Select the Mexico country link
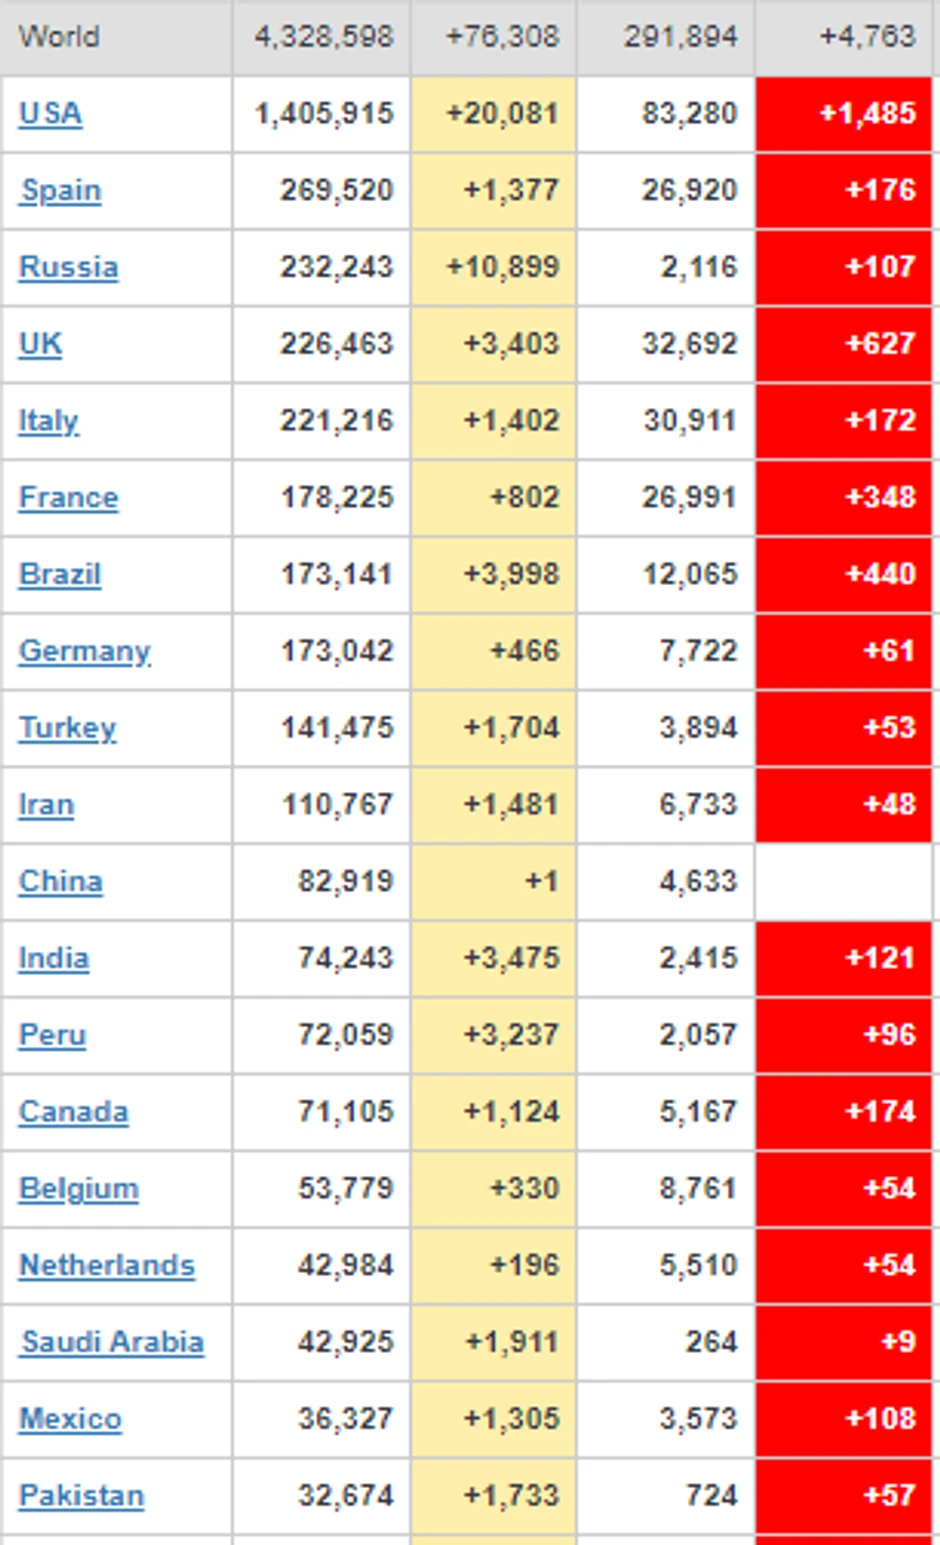The height and width of the screenshot is (1545, 940). 70,1419
